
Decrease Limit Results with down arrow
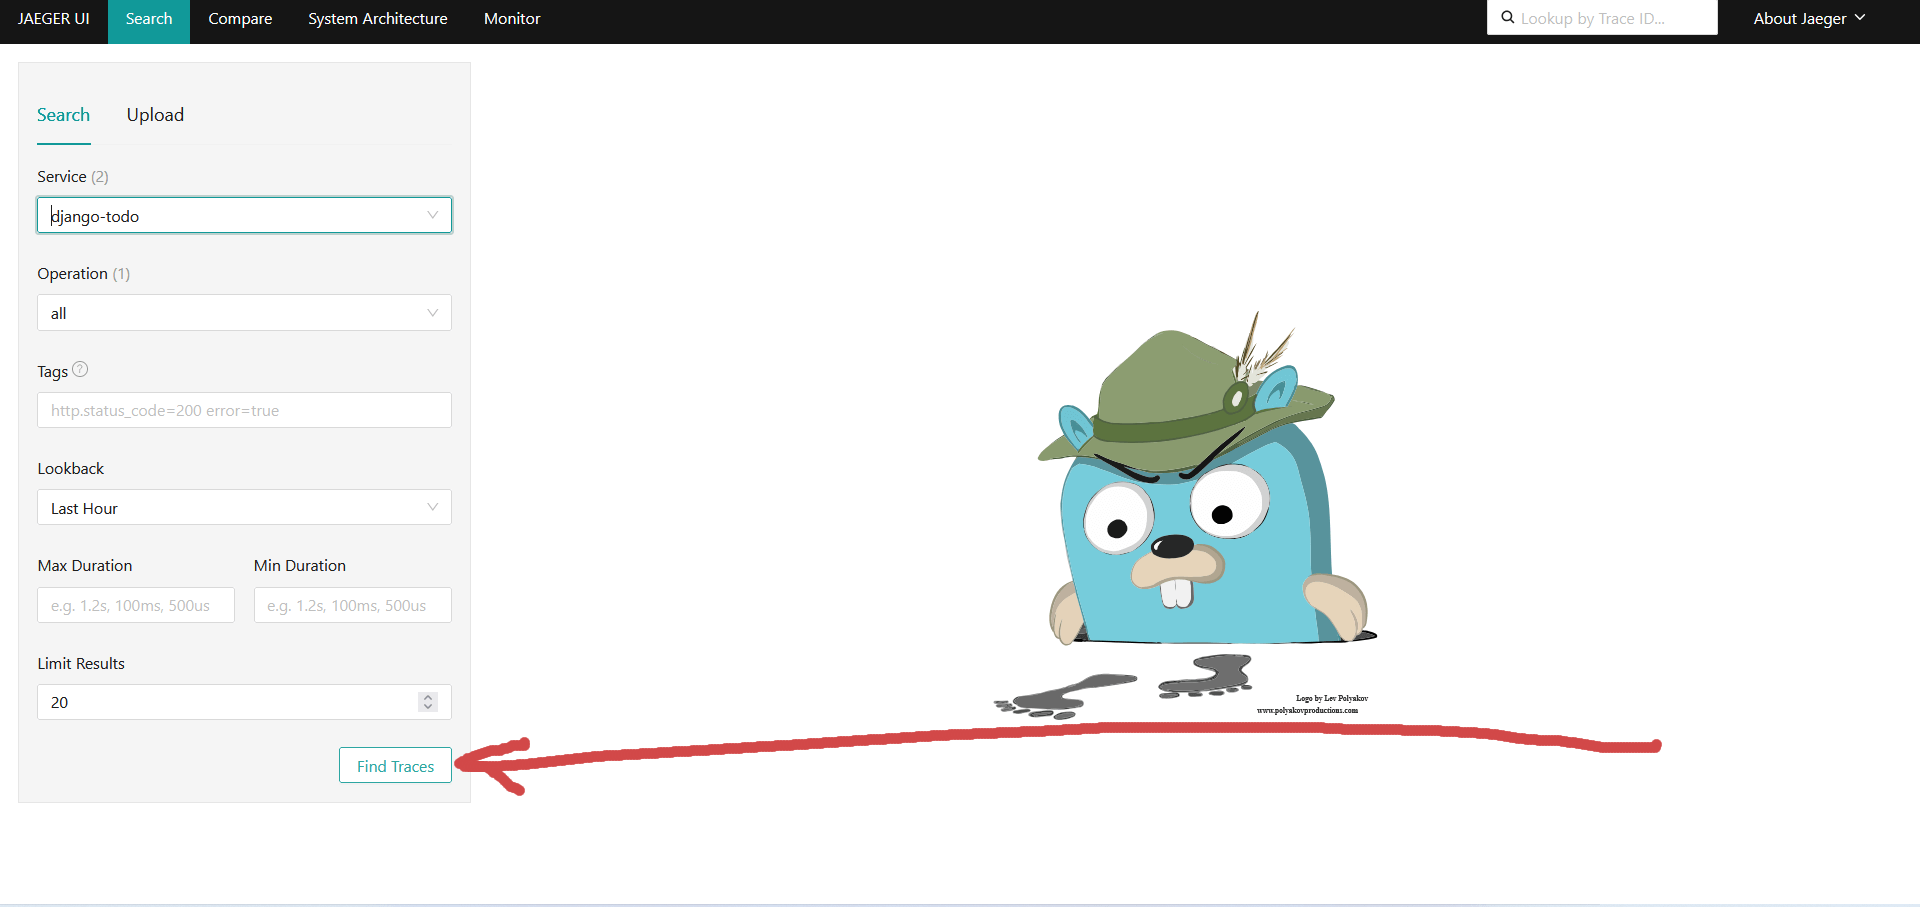tap(428, 708)
